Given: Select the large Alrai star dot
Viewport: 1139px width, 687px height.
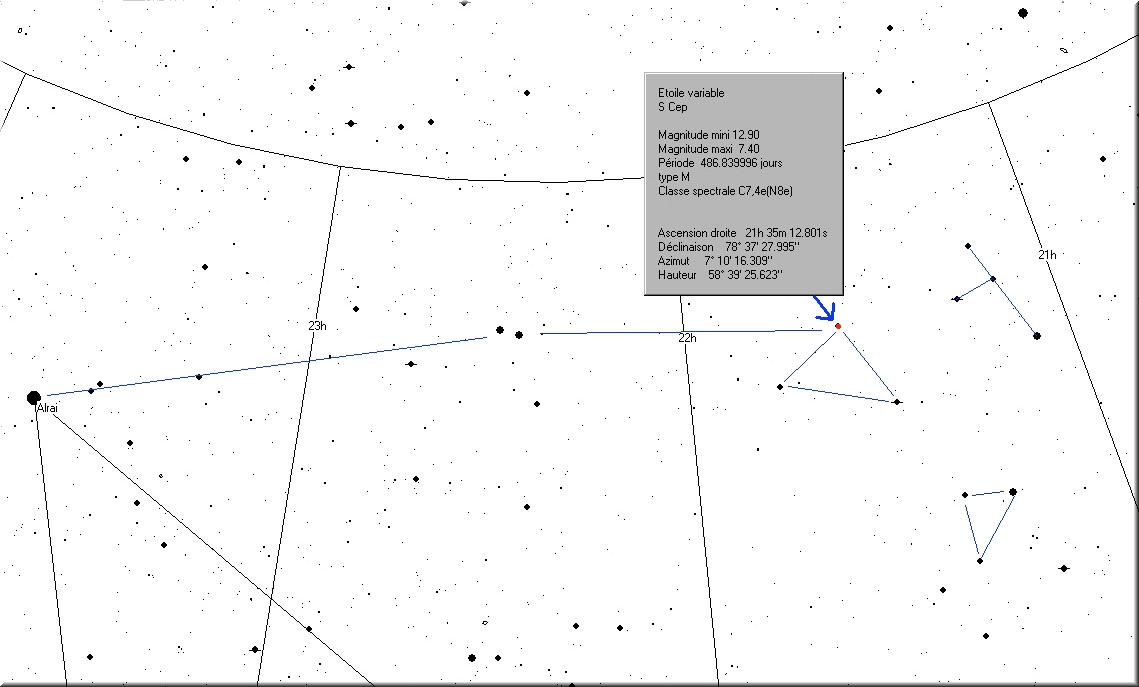Looking at the screenshot, I should (x=33, y=398).
